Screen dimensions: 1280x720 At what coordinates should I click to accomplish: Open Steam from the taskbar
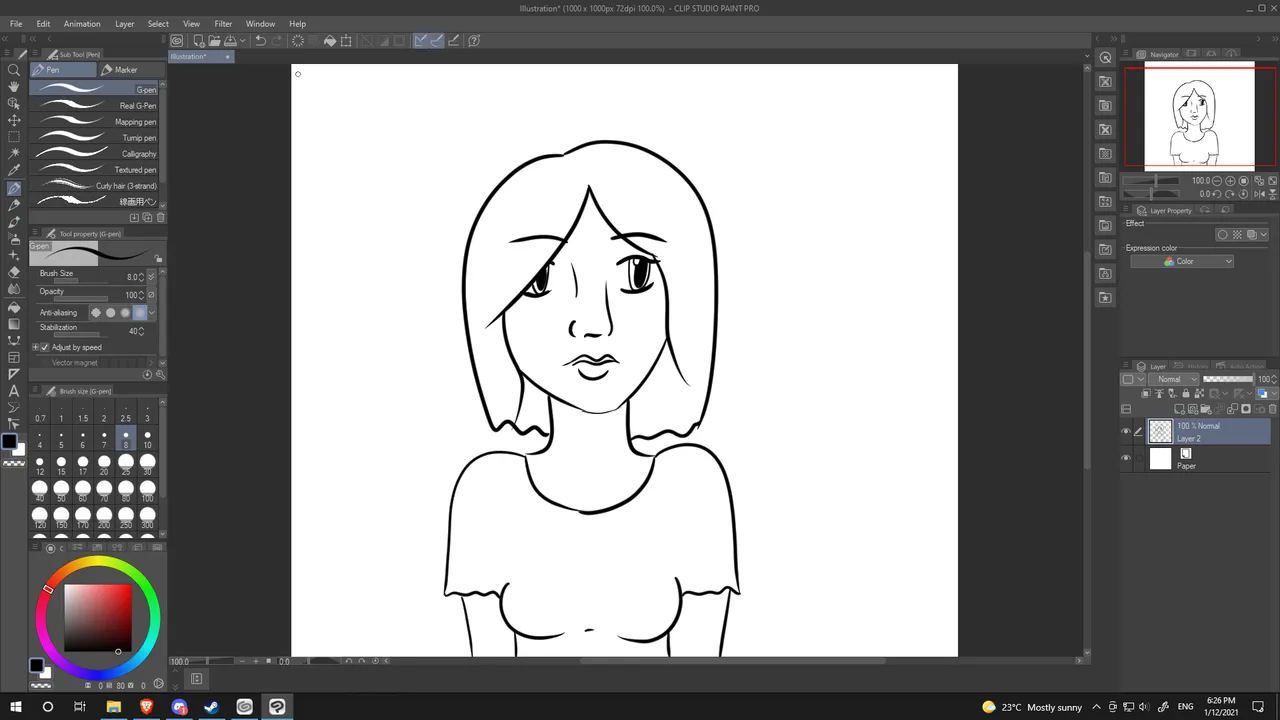point(212,707)
